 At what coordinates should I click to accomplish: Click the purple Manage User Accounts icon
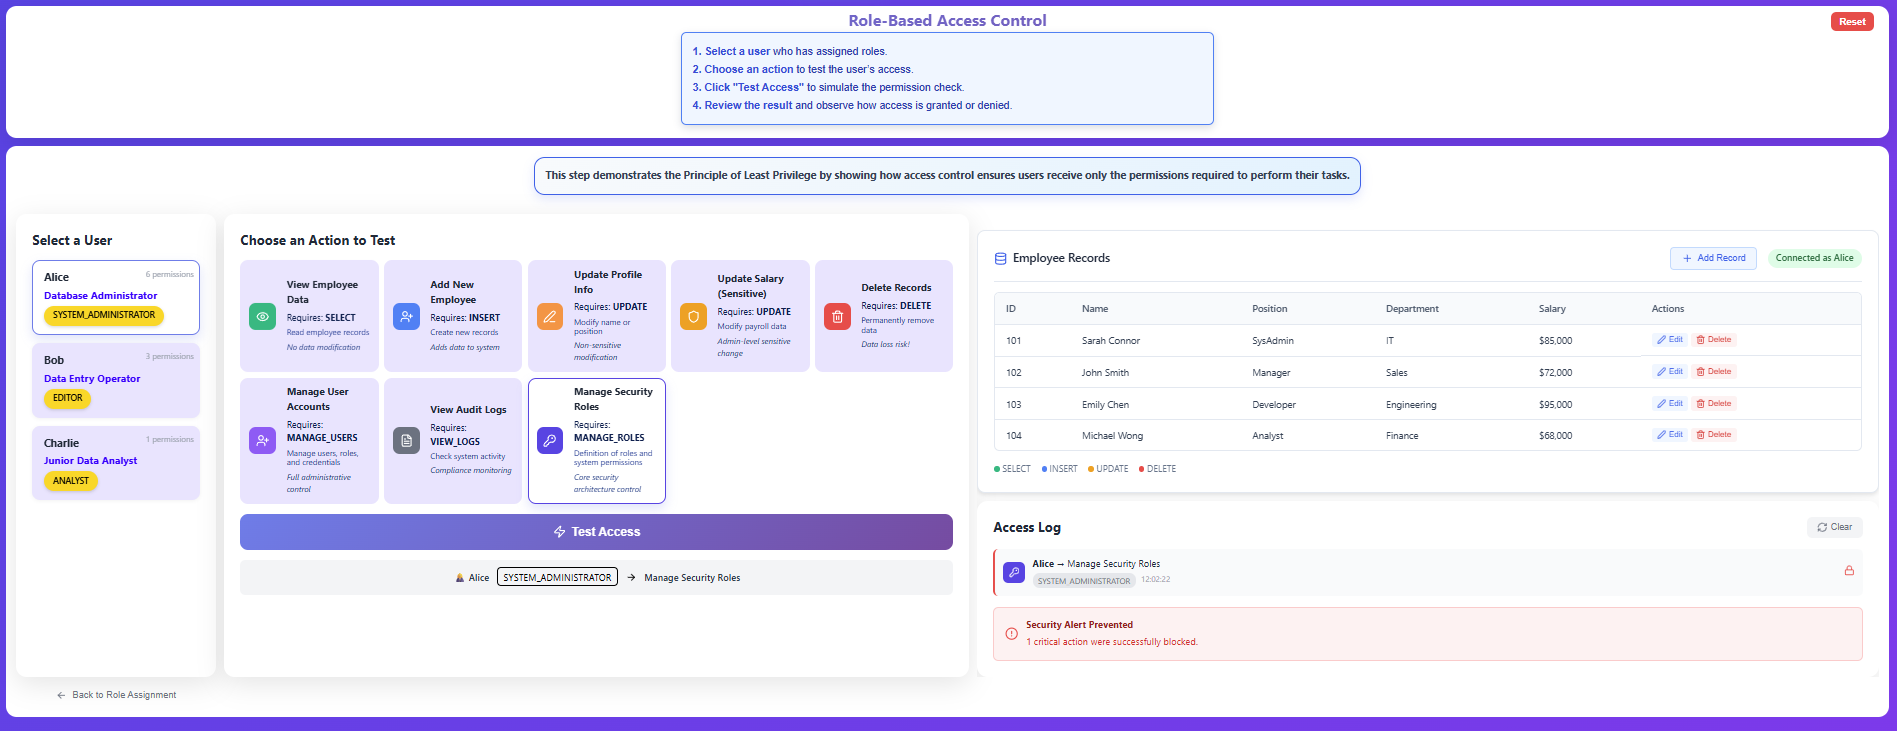pos(262,440)
